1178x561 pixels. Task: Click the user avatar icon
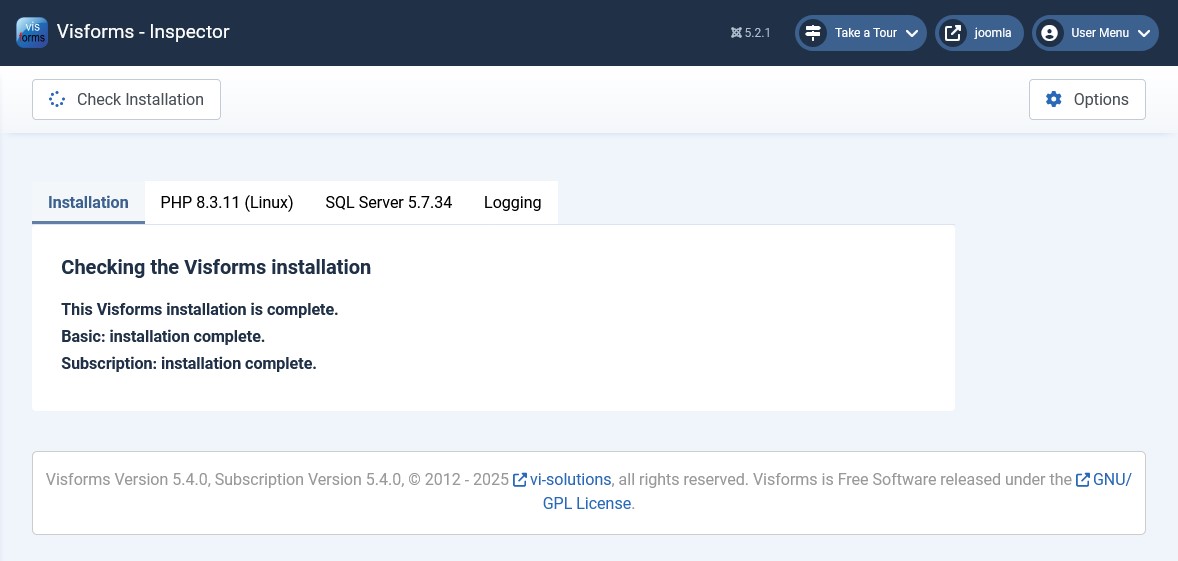point(1049,33)
